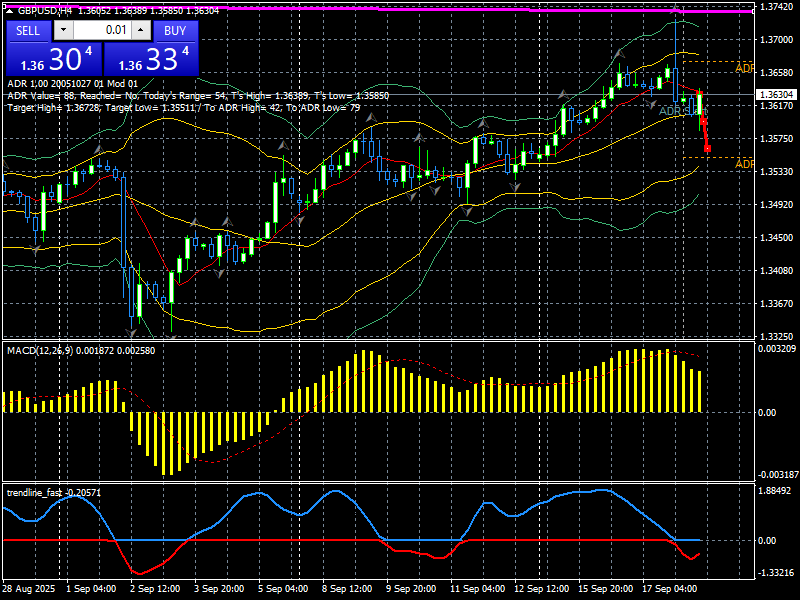Click the trendline scale value 1.88492
800x600 pixels.
coord(774,491)
